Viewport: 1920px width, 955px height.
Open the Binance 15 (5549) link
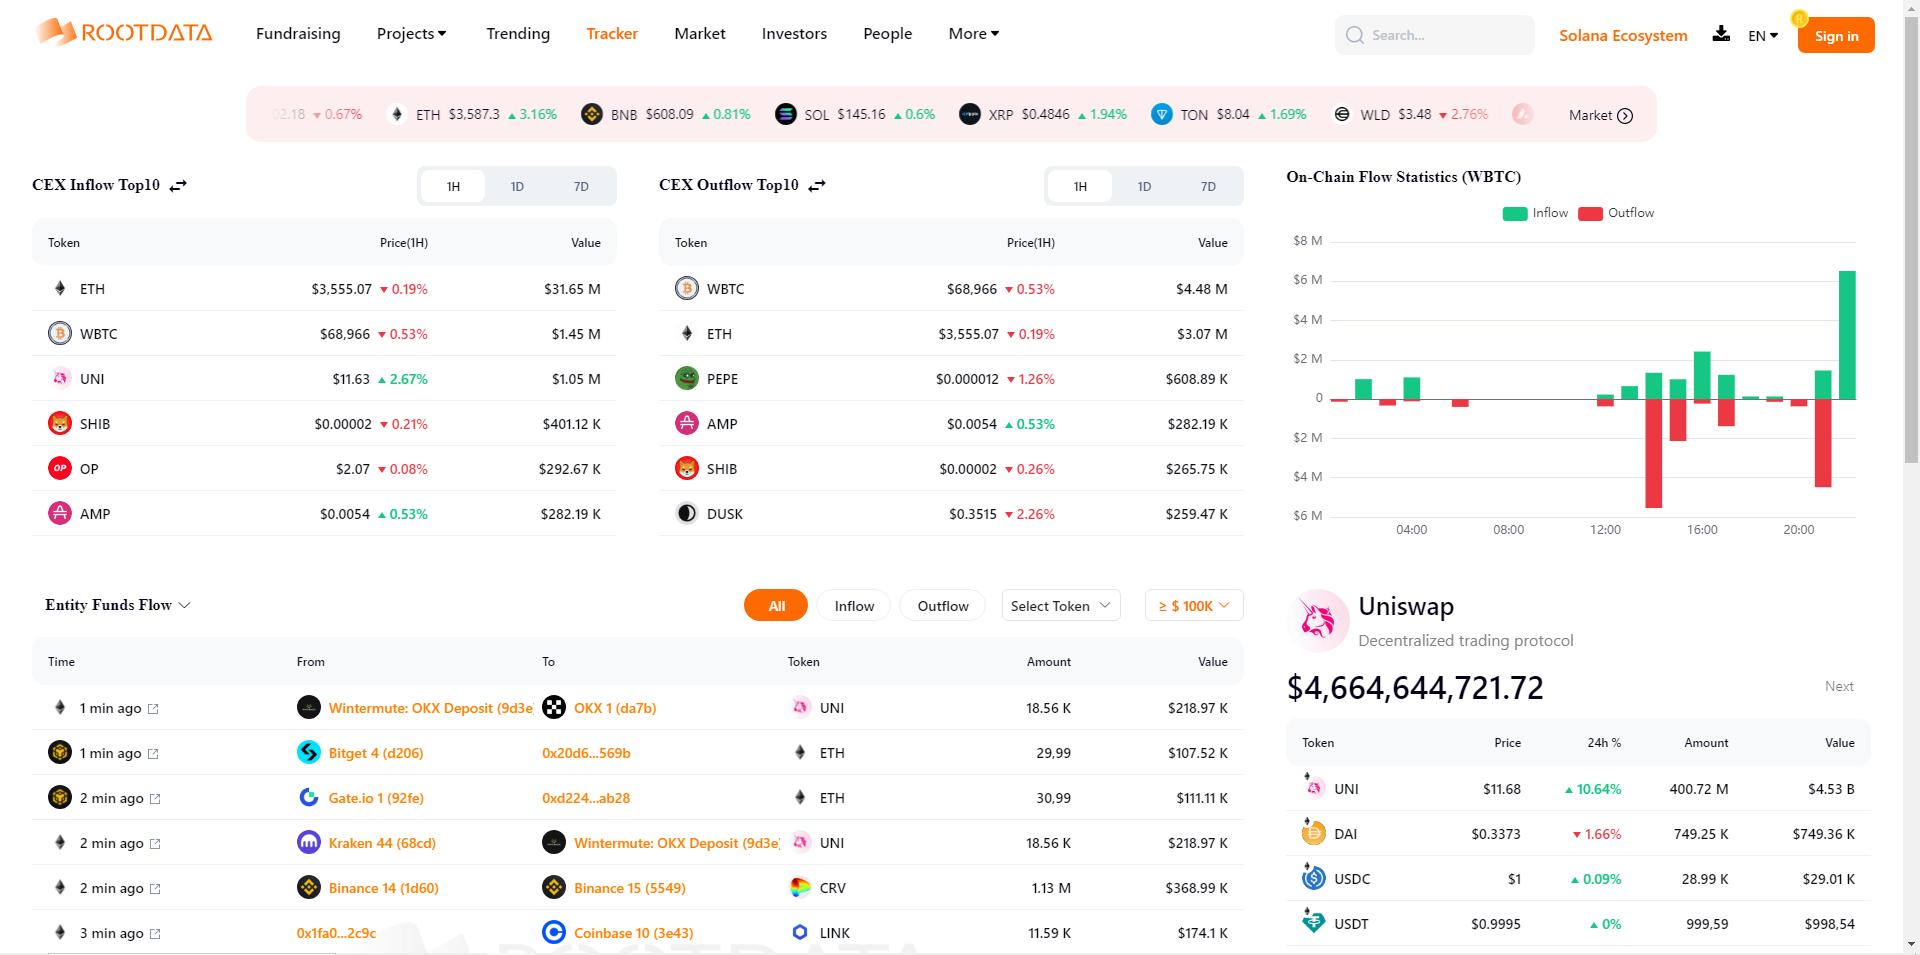coord(630,887)
